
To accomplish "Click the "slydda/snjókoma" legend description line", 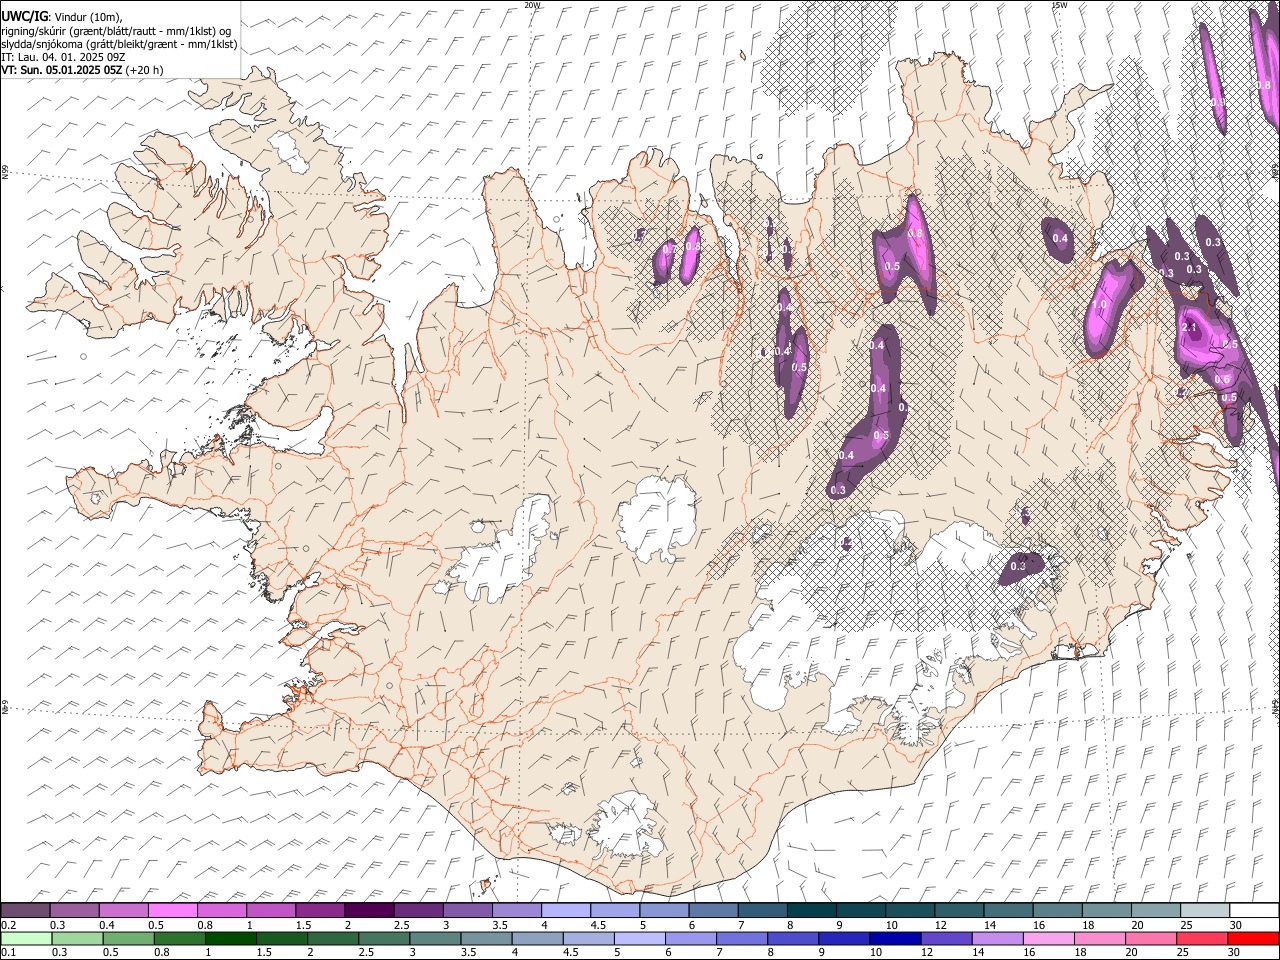I will pyautogui.click(x=119, y=44).
